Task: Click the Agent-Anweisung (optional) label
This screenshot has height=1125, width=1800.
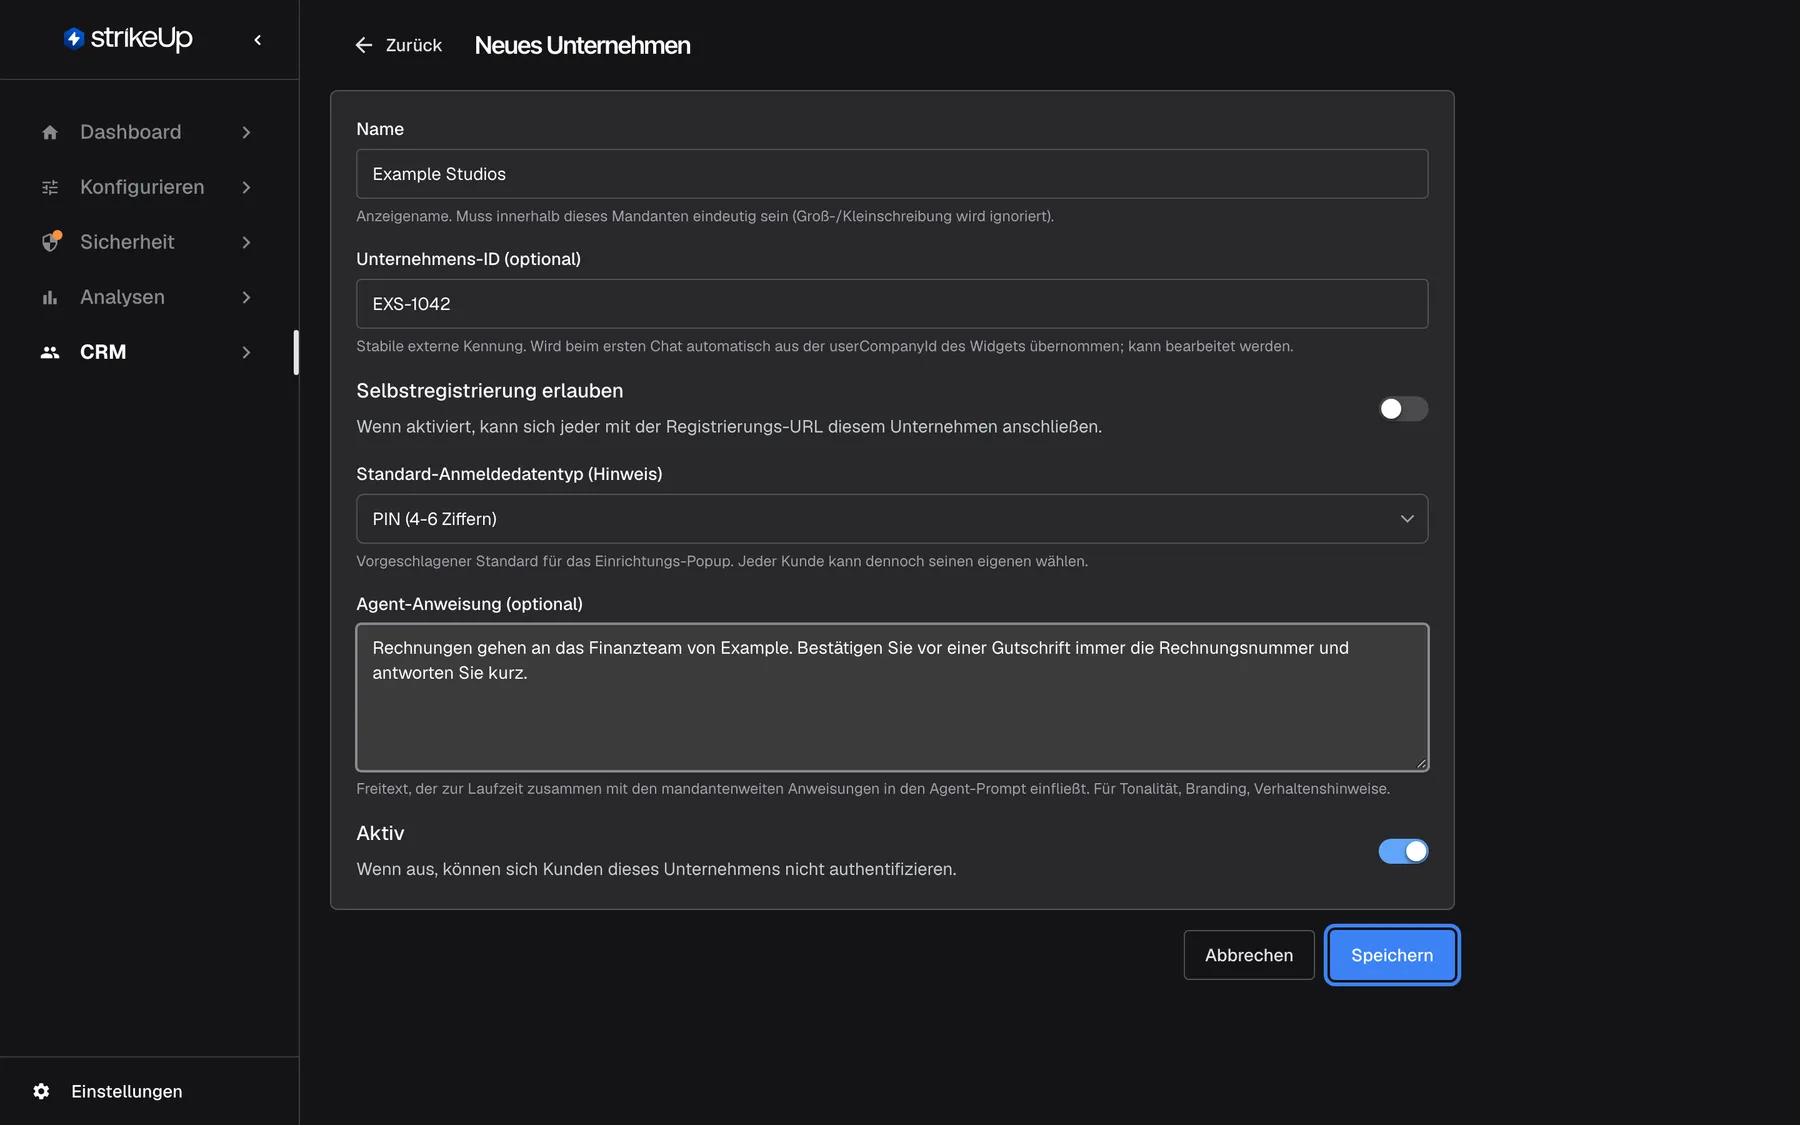Action: (469, 604)
